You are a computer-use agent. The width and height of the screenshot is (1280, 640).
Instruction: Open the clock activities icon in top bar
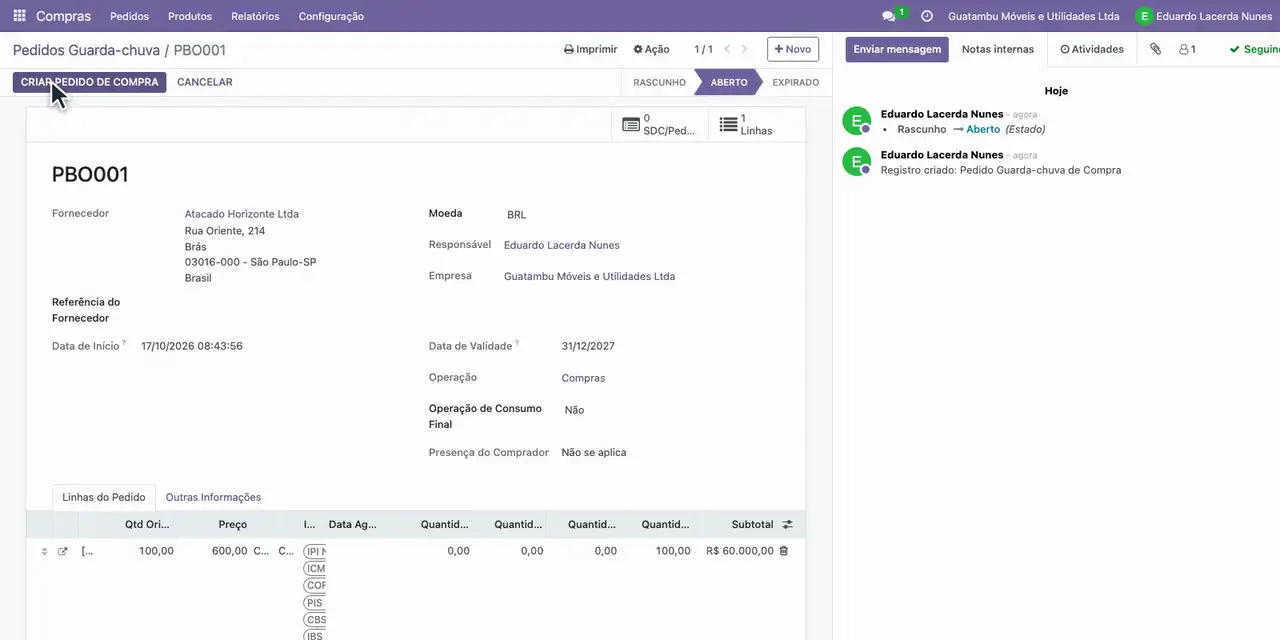click(927, 16)
